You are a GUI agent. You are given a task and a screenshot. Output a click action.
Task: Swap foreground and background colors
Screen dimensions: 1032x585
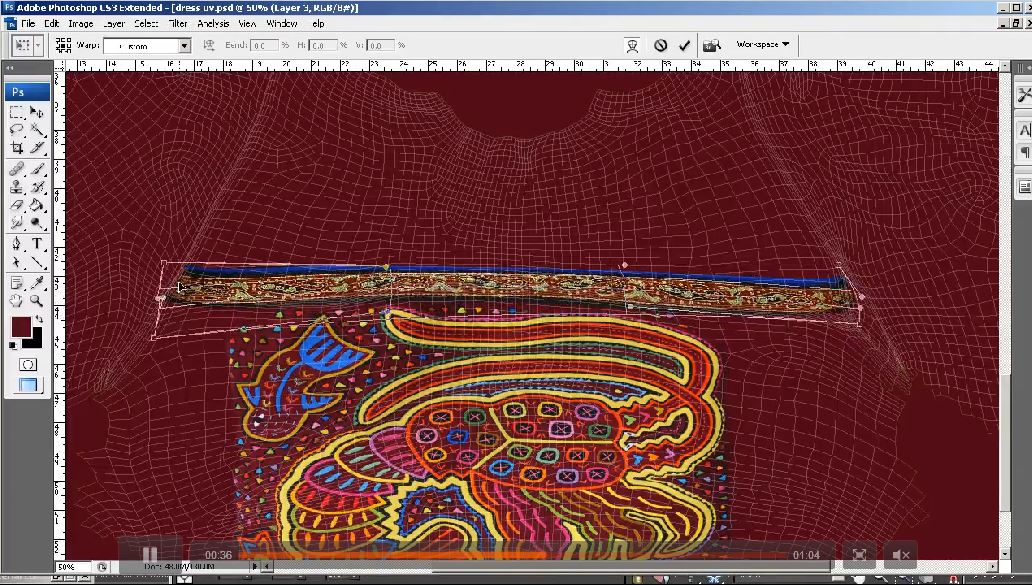(x=39, y=319)
